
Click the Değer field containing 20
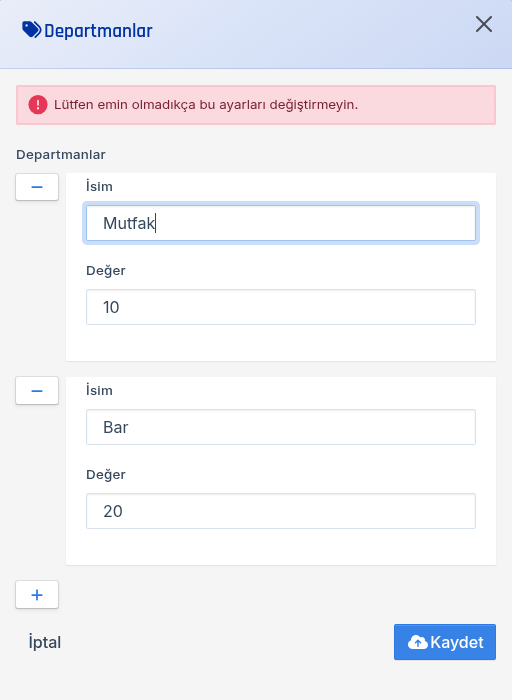click(x=281, y=511)
